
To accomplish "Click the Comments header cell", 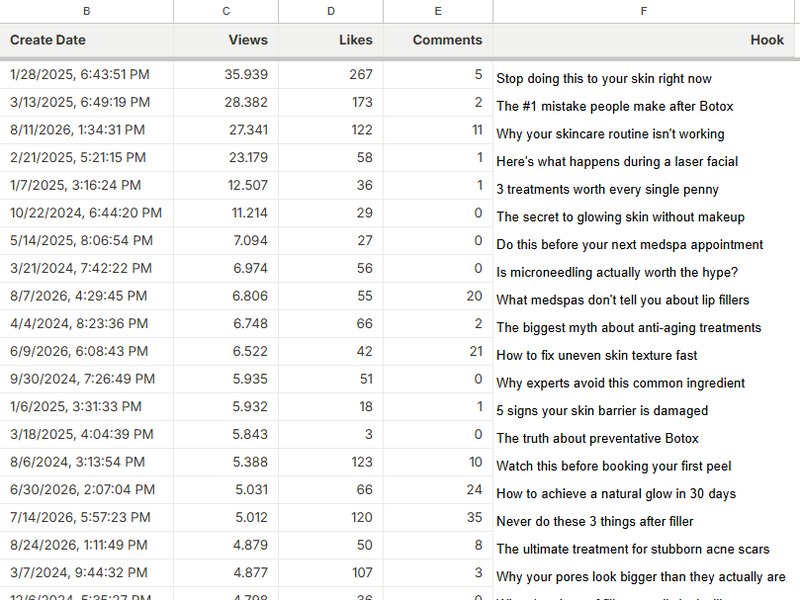I will [x=438, y=40].
